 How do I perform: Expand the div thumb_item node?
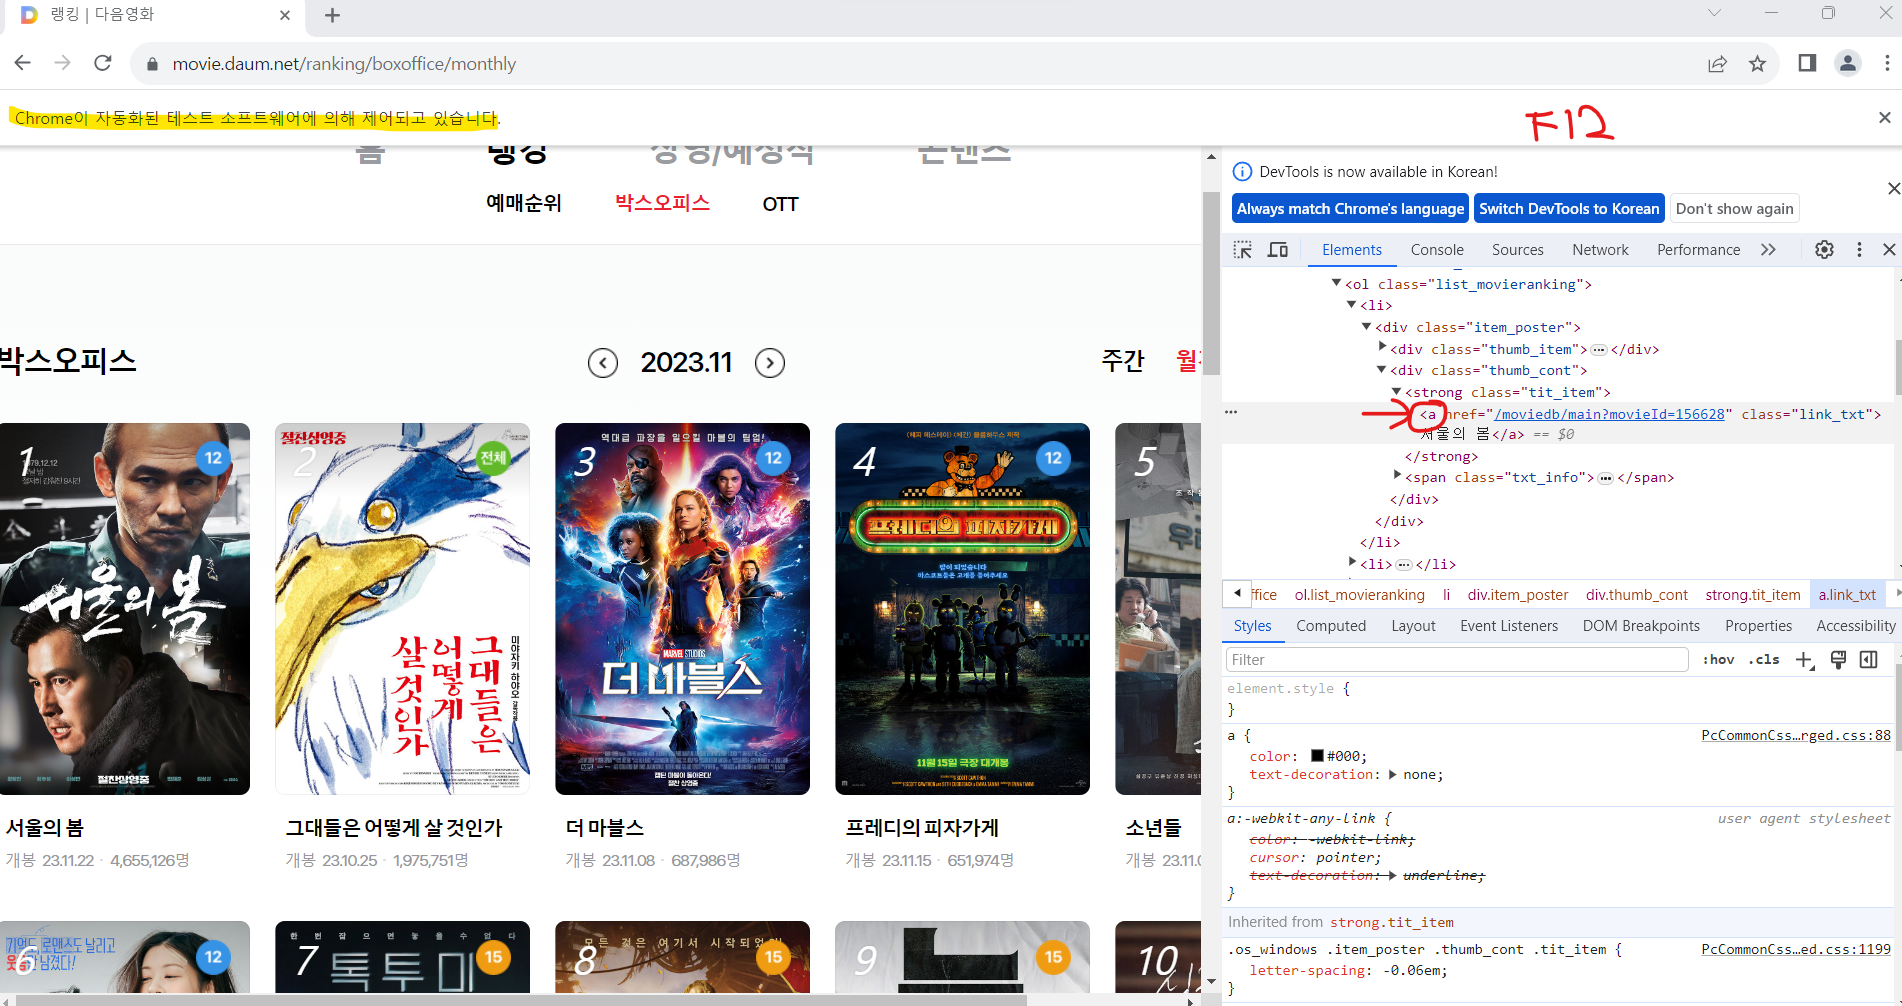point(1382,347)
